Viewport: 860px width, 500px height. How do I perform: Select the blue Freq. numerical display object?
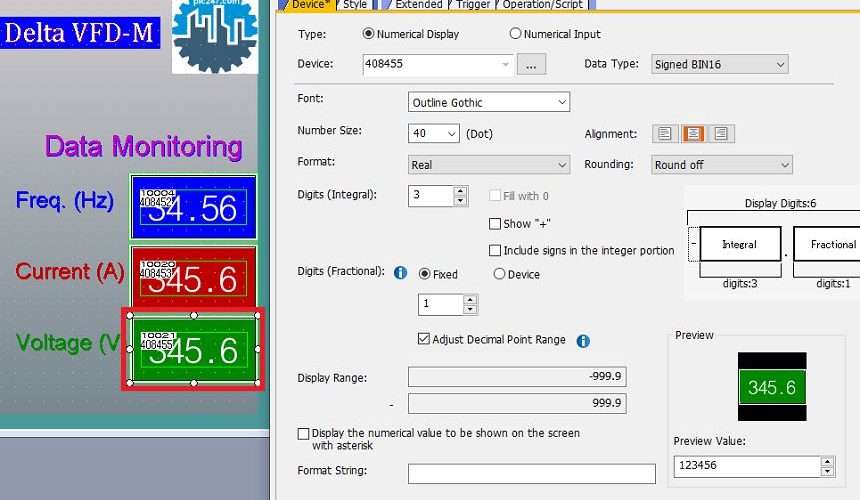[x=193, y=207]
